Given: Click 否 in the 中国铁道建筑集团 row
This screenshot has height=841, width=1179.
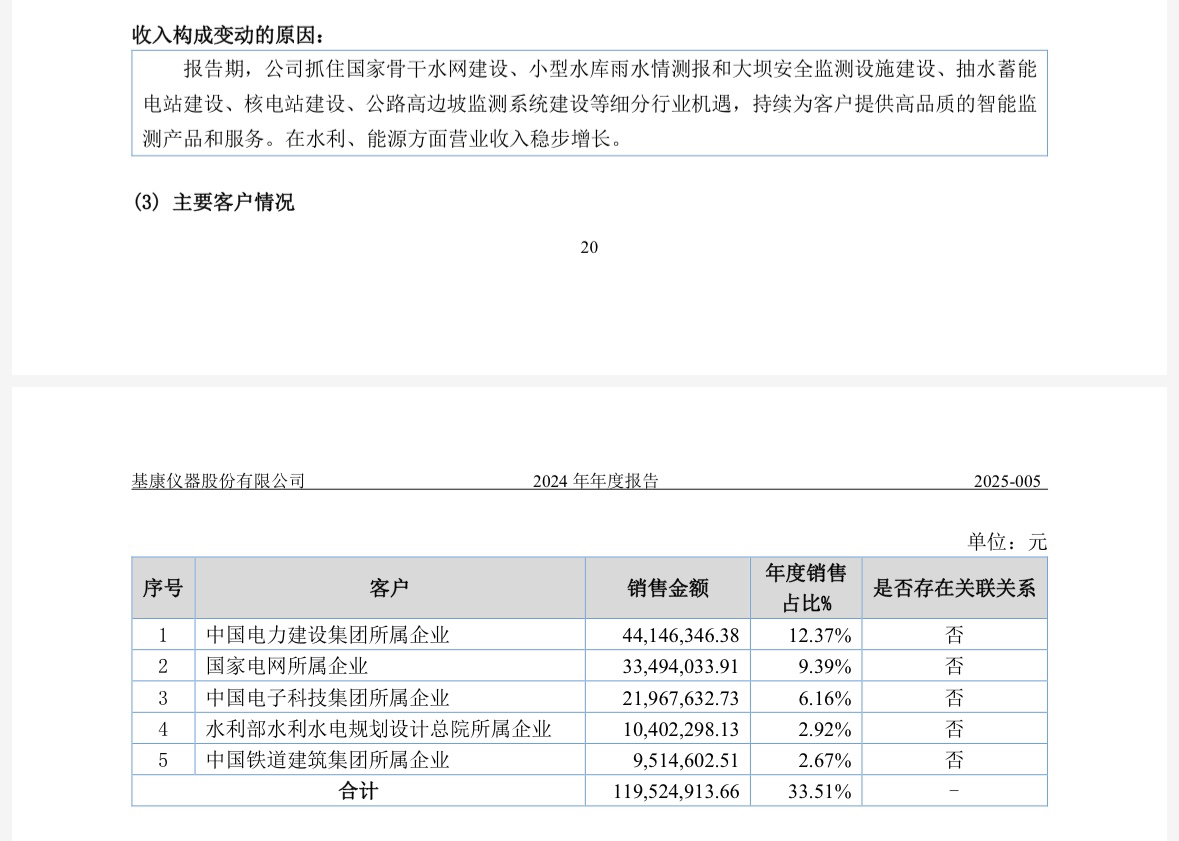Looking at the screenshot, I should (x=954, y=760).
